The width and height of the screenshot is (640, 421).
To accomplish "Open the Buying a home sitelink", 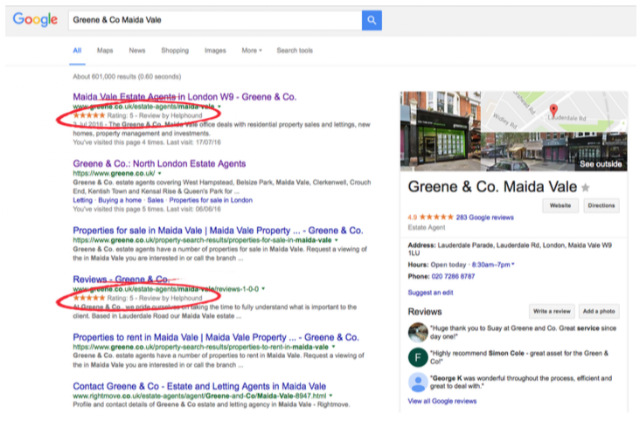I will pos(120,200).
